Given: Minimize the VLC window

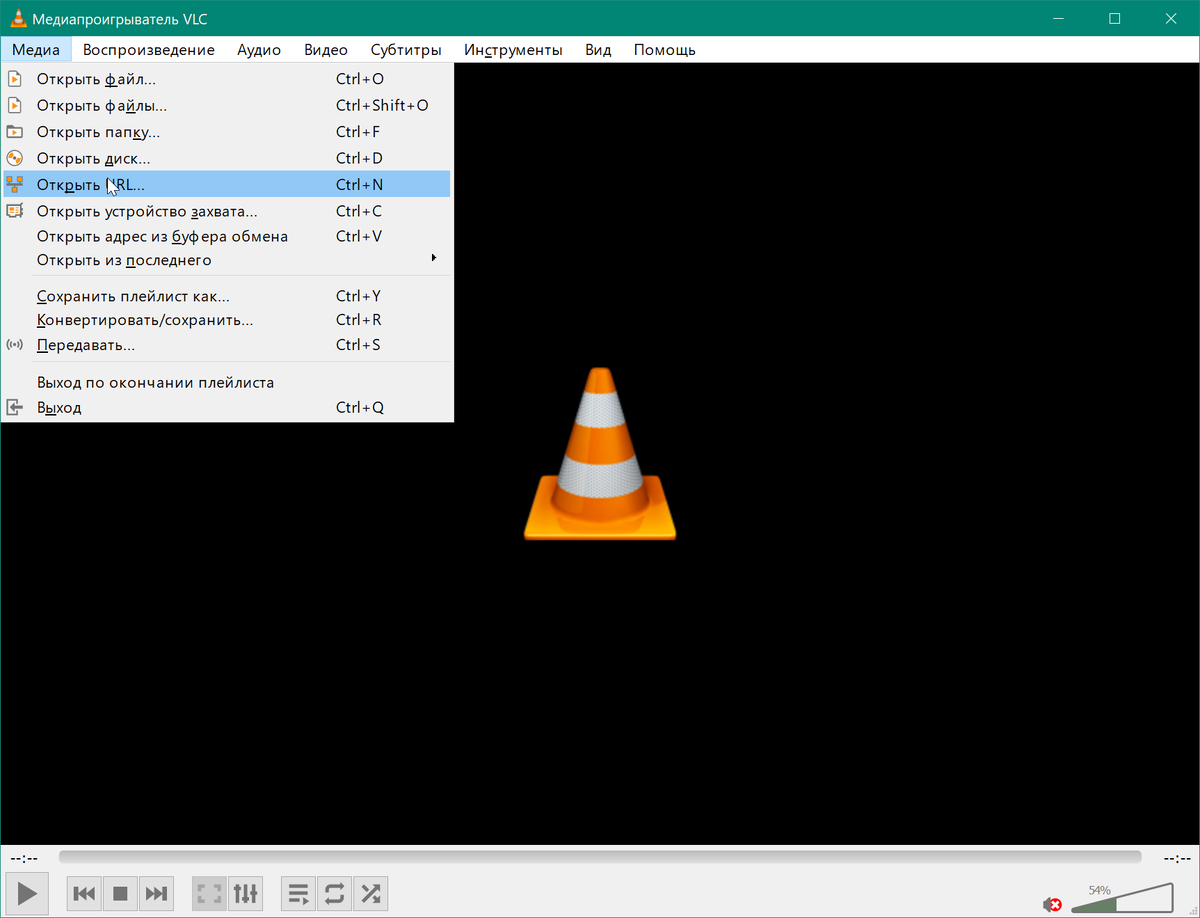Looking at the screenshot, I should pos(1060,18).
